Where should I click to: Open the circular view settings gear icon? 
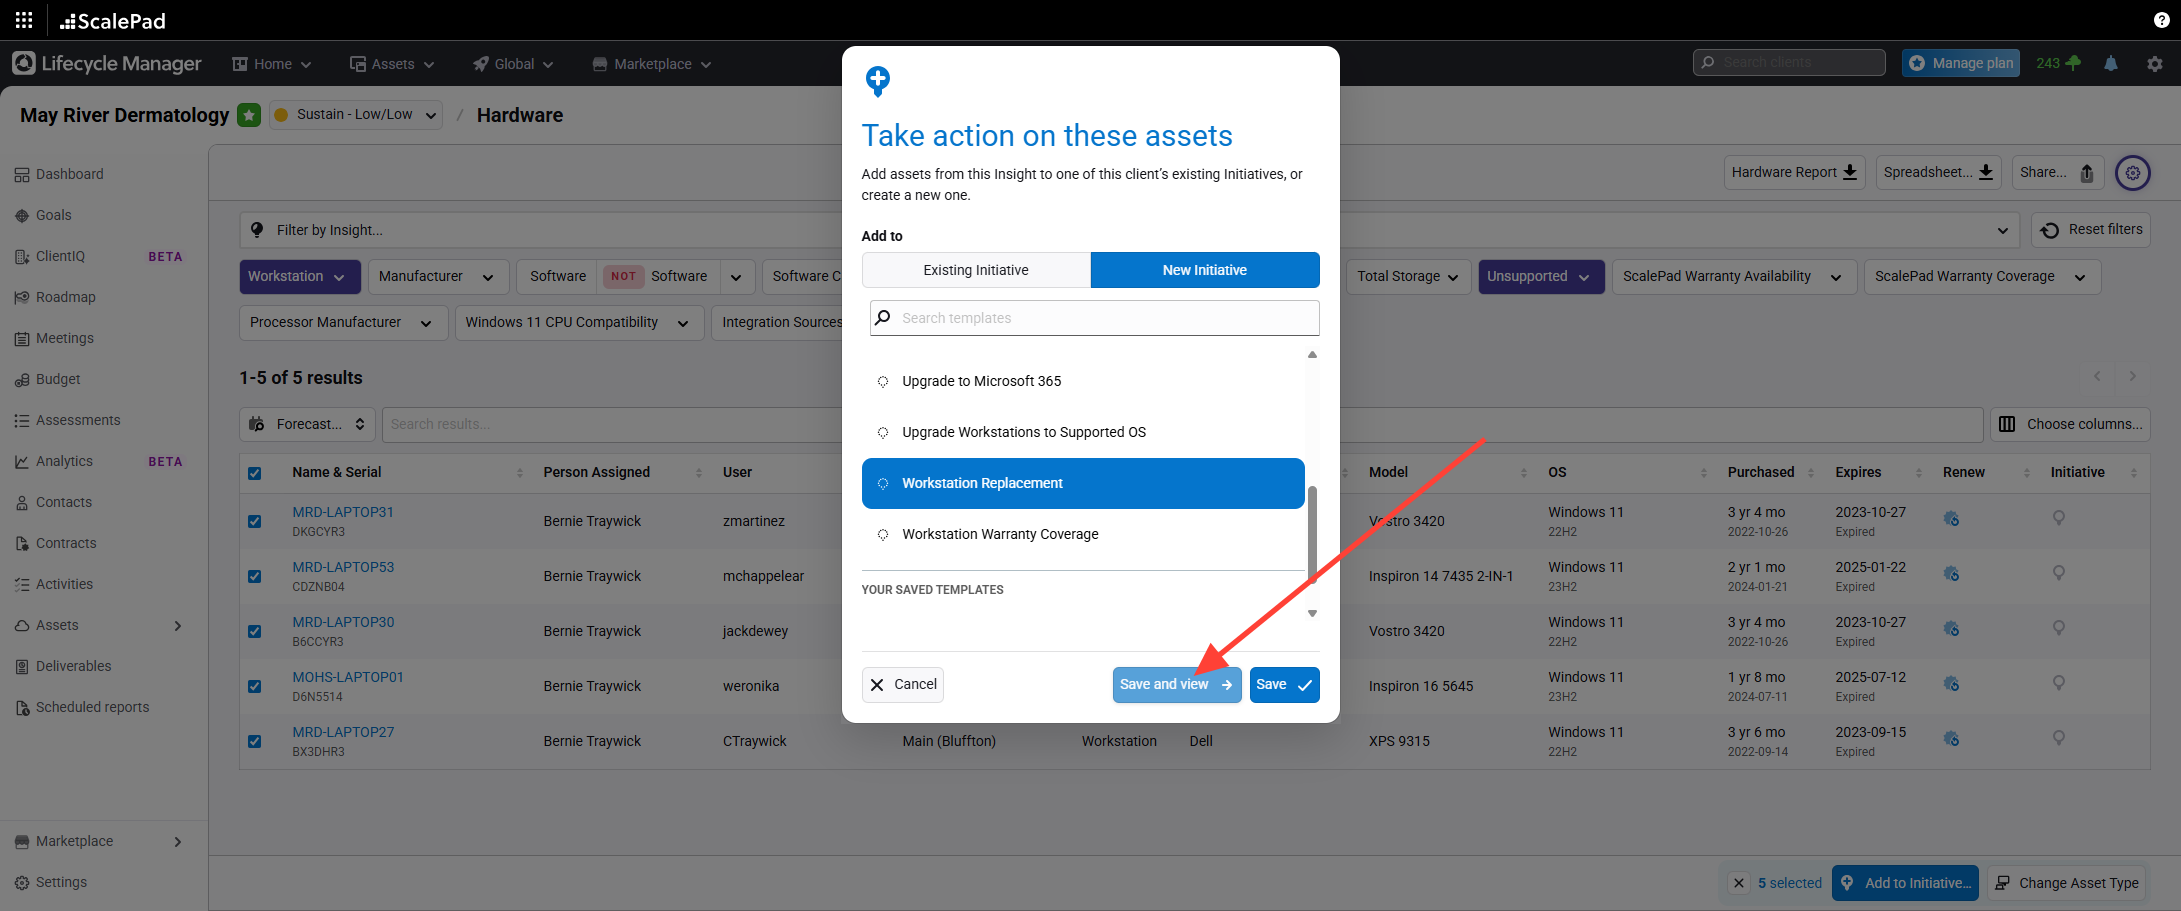(x=2132, y=173)
